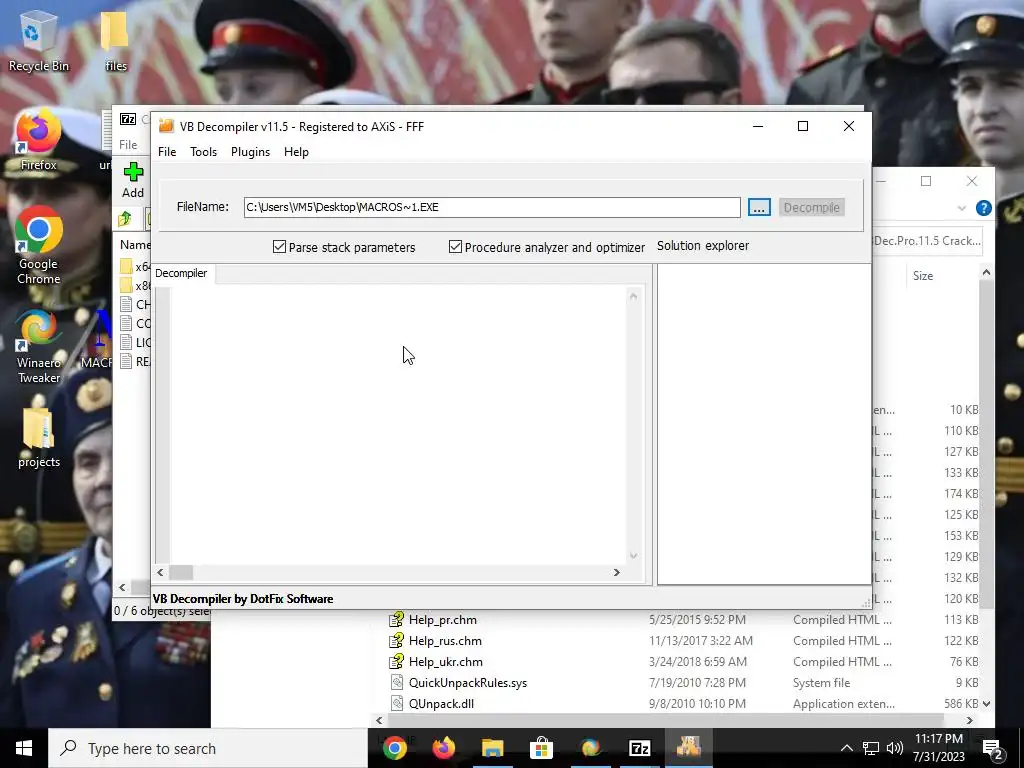The width and height of the screenshot is (1024, 768).
Task: Click the decompiler pane scroll up arrow
Action: (x=633, y=296)
